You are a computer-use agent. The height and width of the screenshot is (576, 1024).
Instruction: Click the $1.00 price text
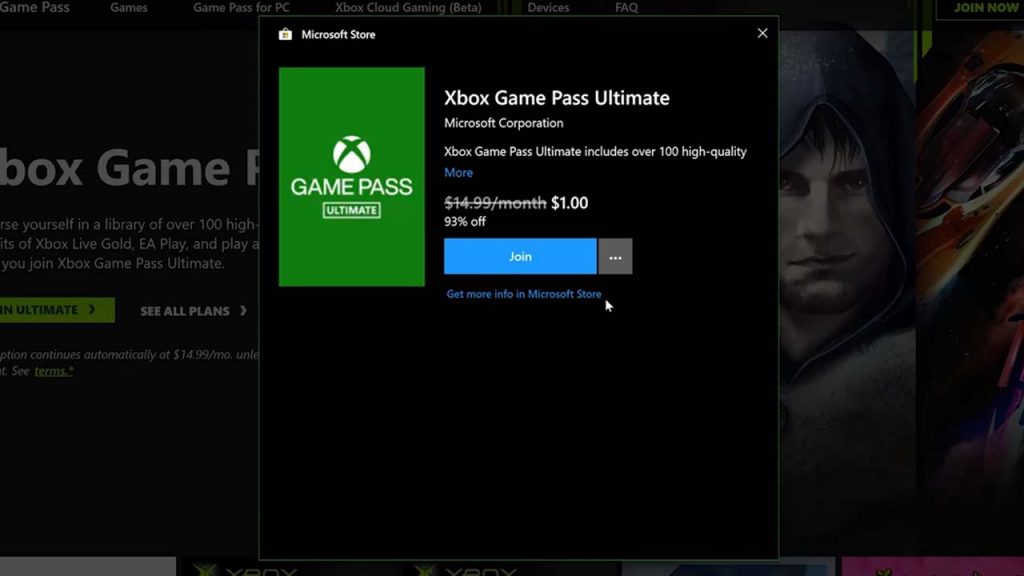click(569, 203)
